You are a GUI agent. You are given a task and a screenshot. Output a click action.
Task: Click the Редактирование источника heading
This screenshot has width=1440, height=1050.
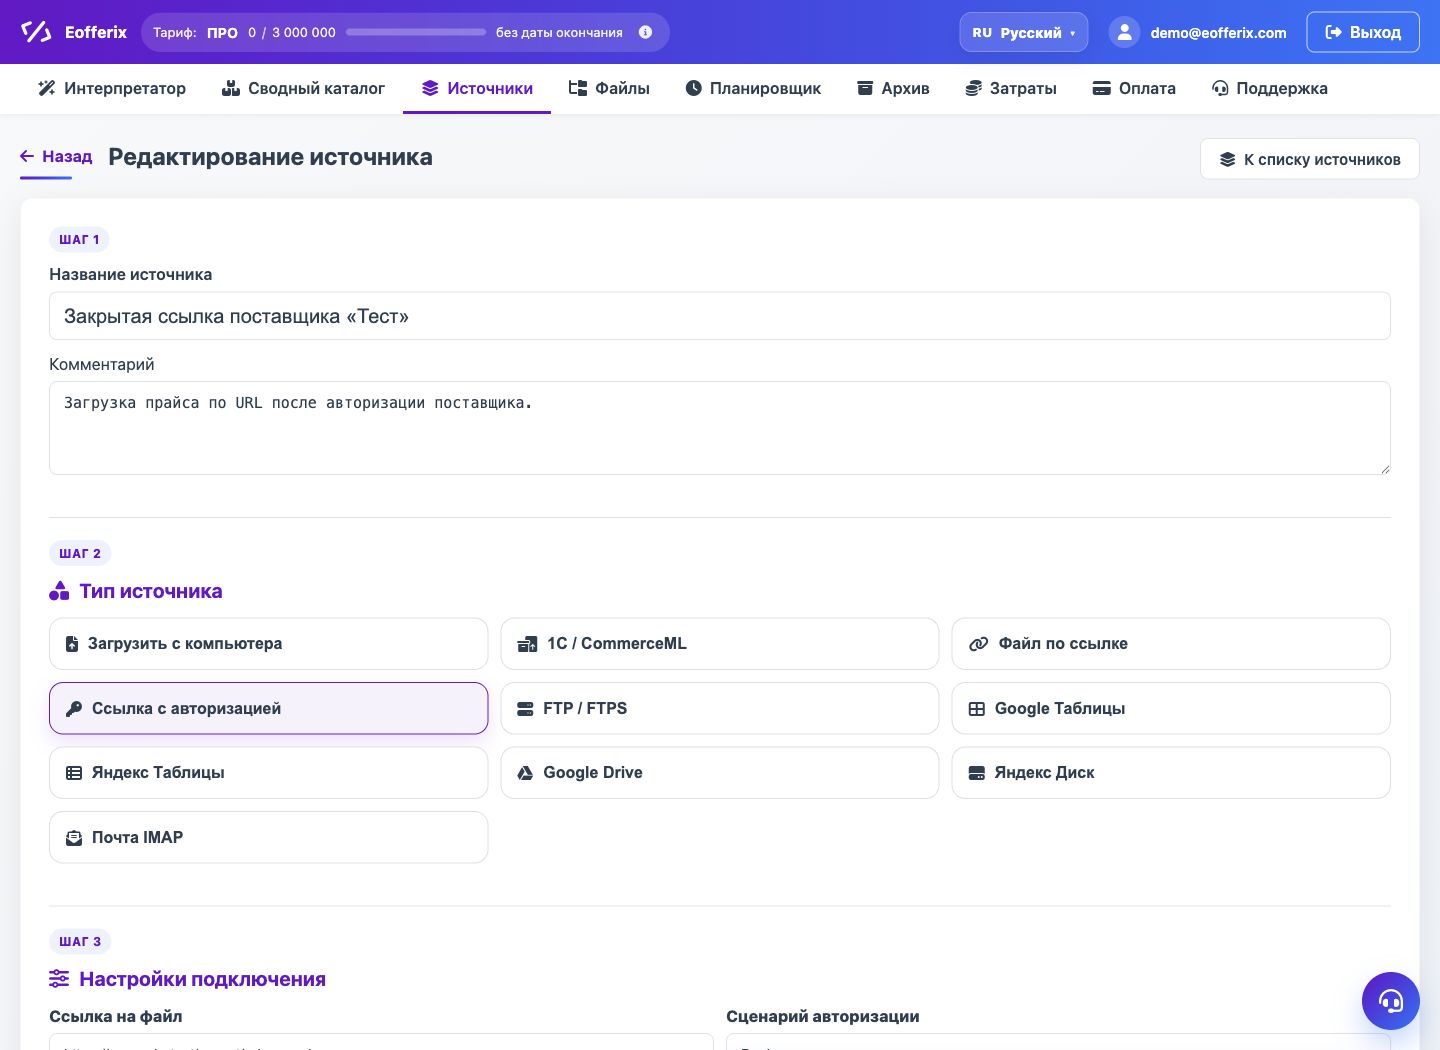pos(270,157)
